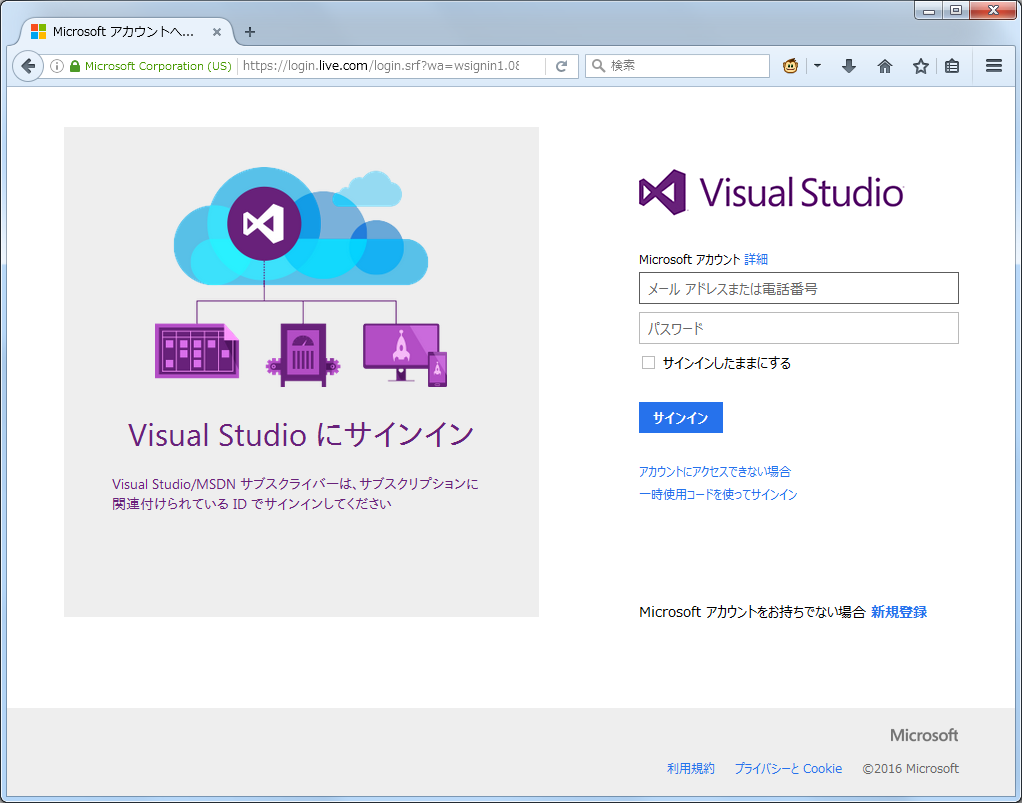Go to the Home page icon
This screenshot has width=1022, height=803.
pos(885,66)
